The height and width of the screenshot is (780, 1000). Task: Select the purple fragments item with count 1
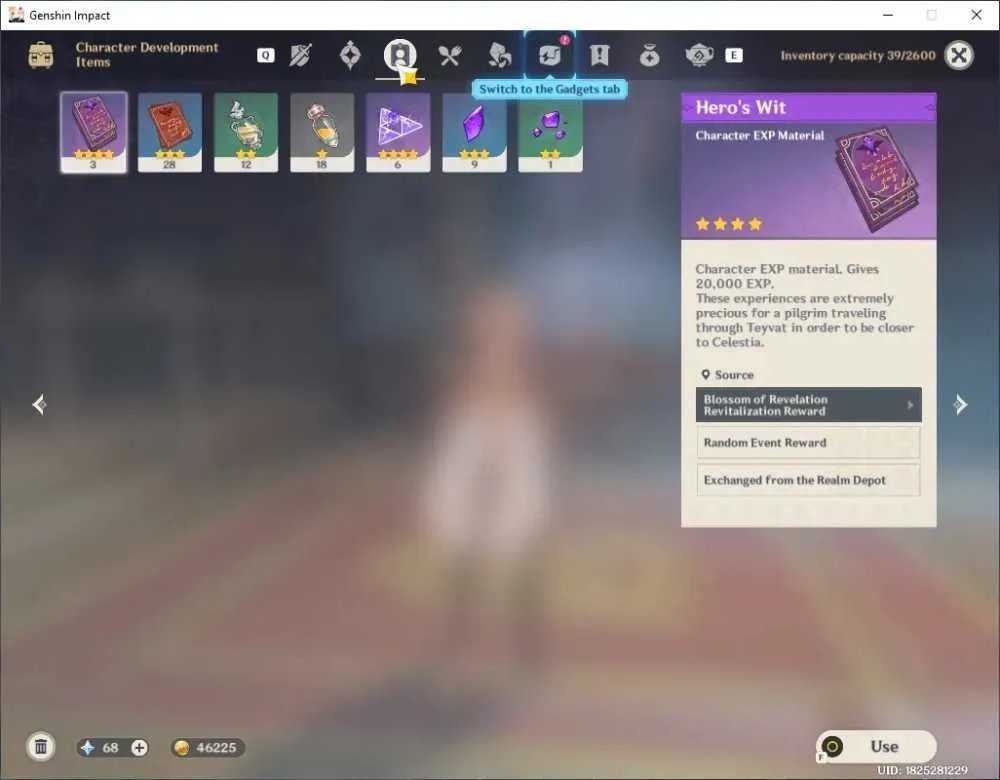point(550,132)
